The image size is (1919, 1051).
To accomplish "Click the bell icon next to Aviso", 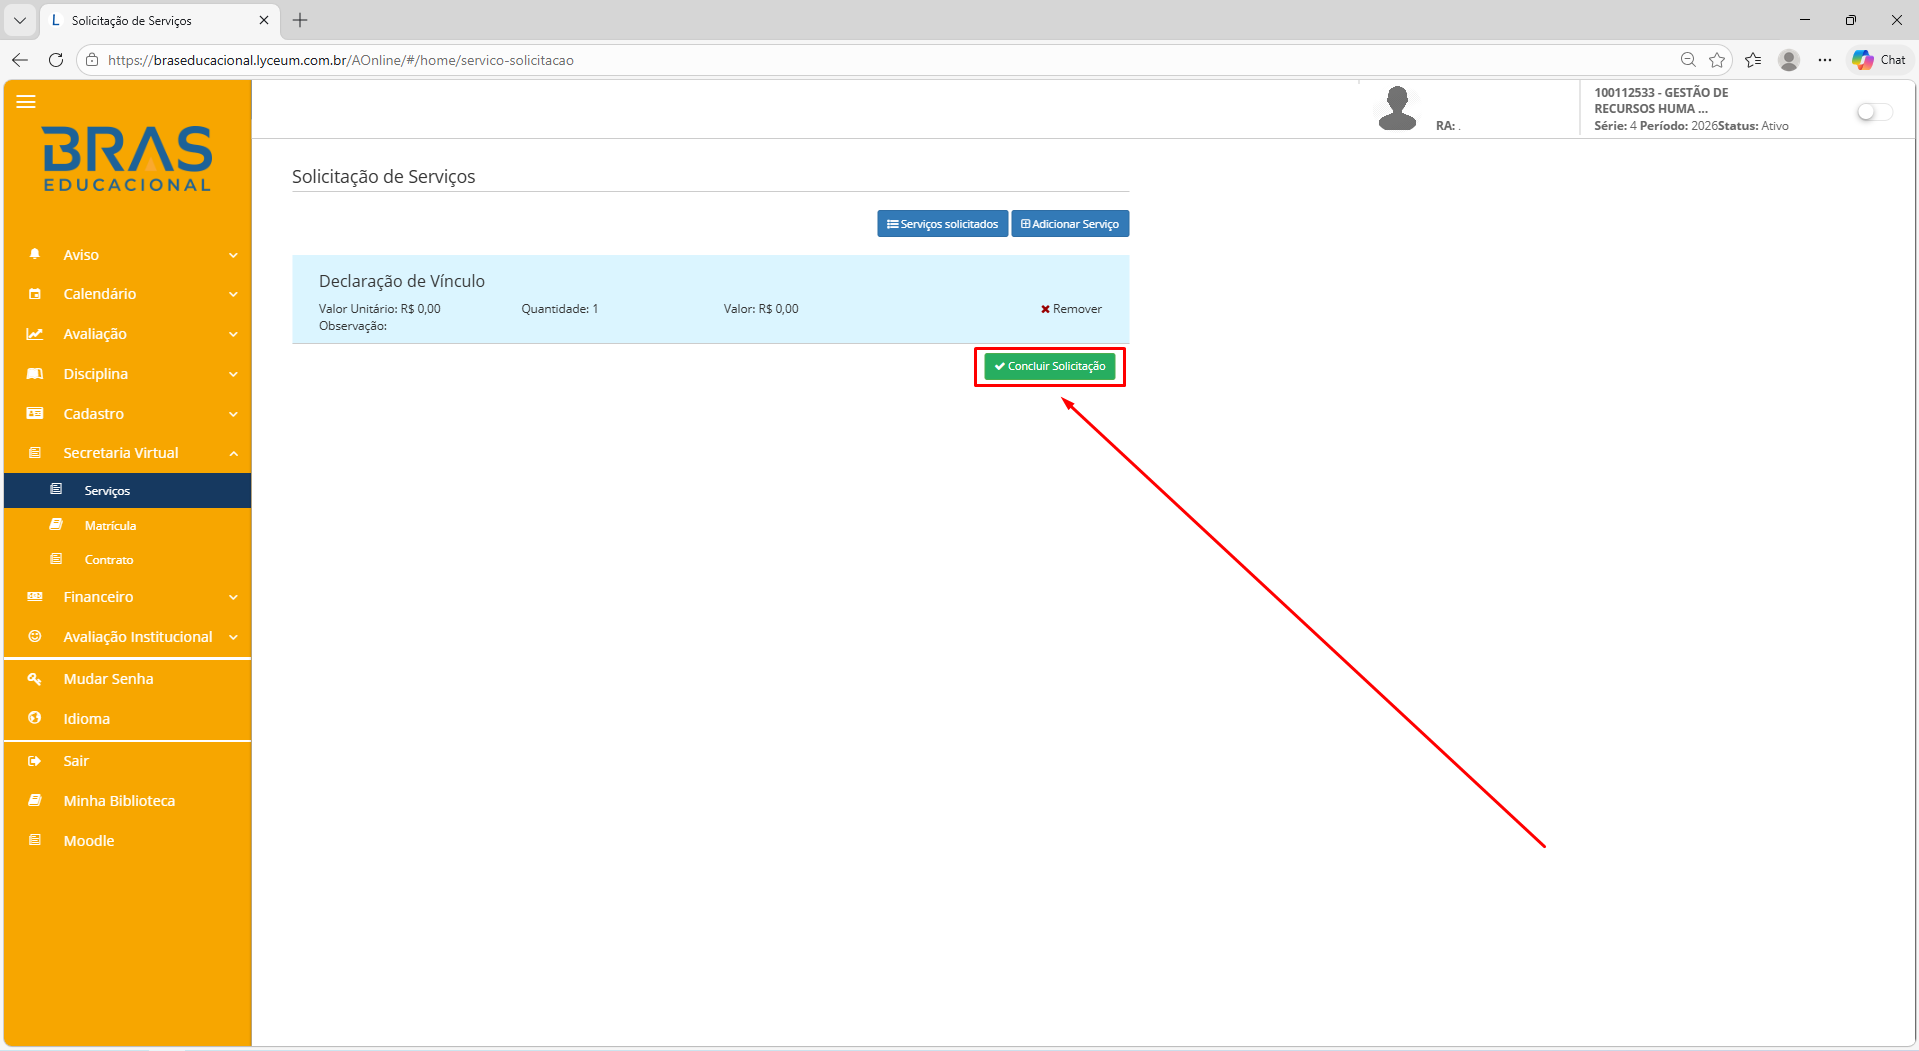I will [35, 255].
